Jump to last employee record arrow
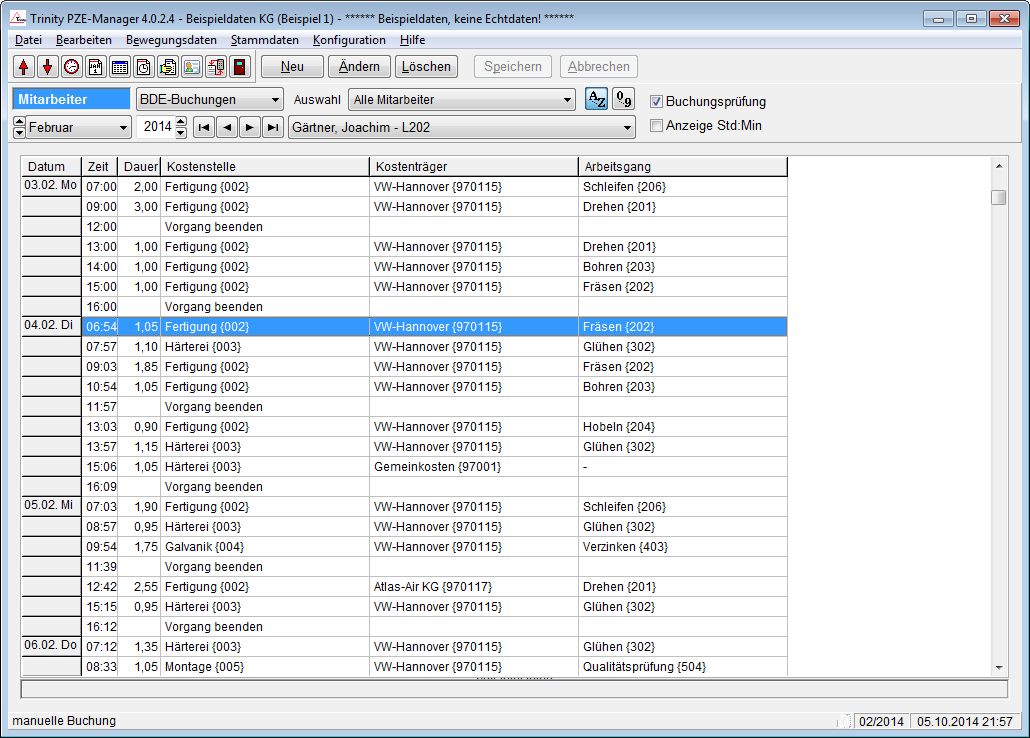This screenshot has height=738, width=1030. click(272, 127)
